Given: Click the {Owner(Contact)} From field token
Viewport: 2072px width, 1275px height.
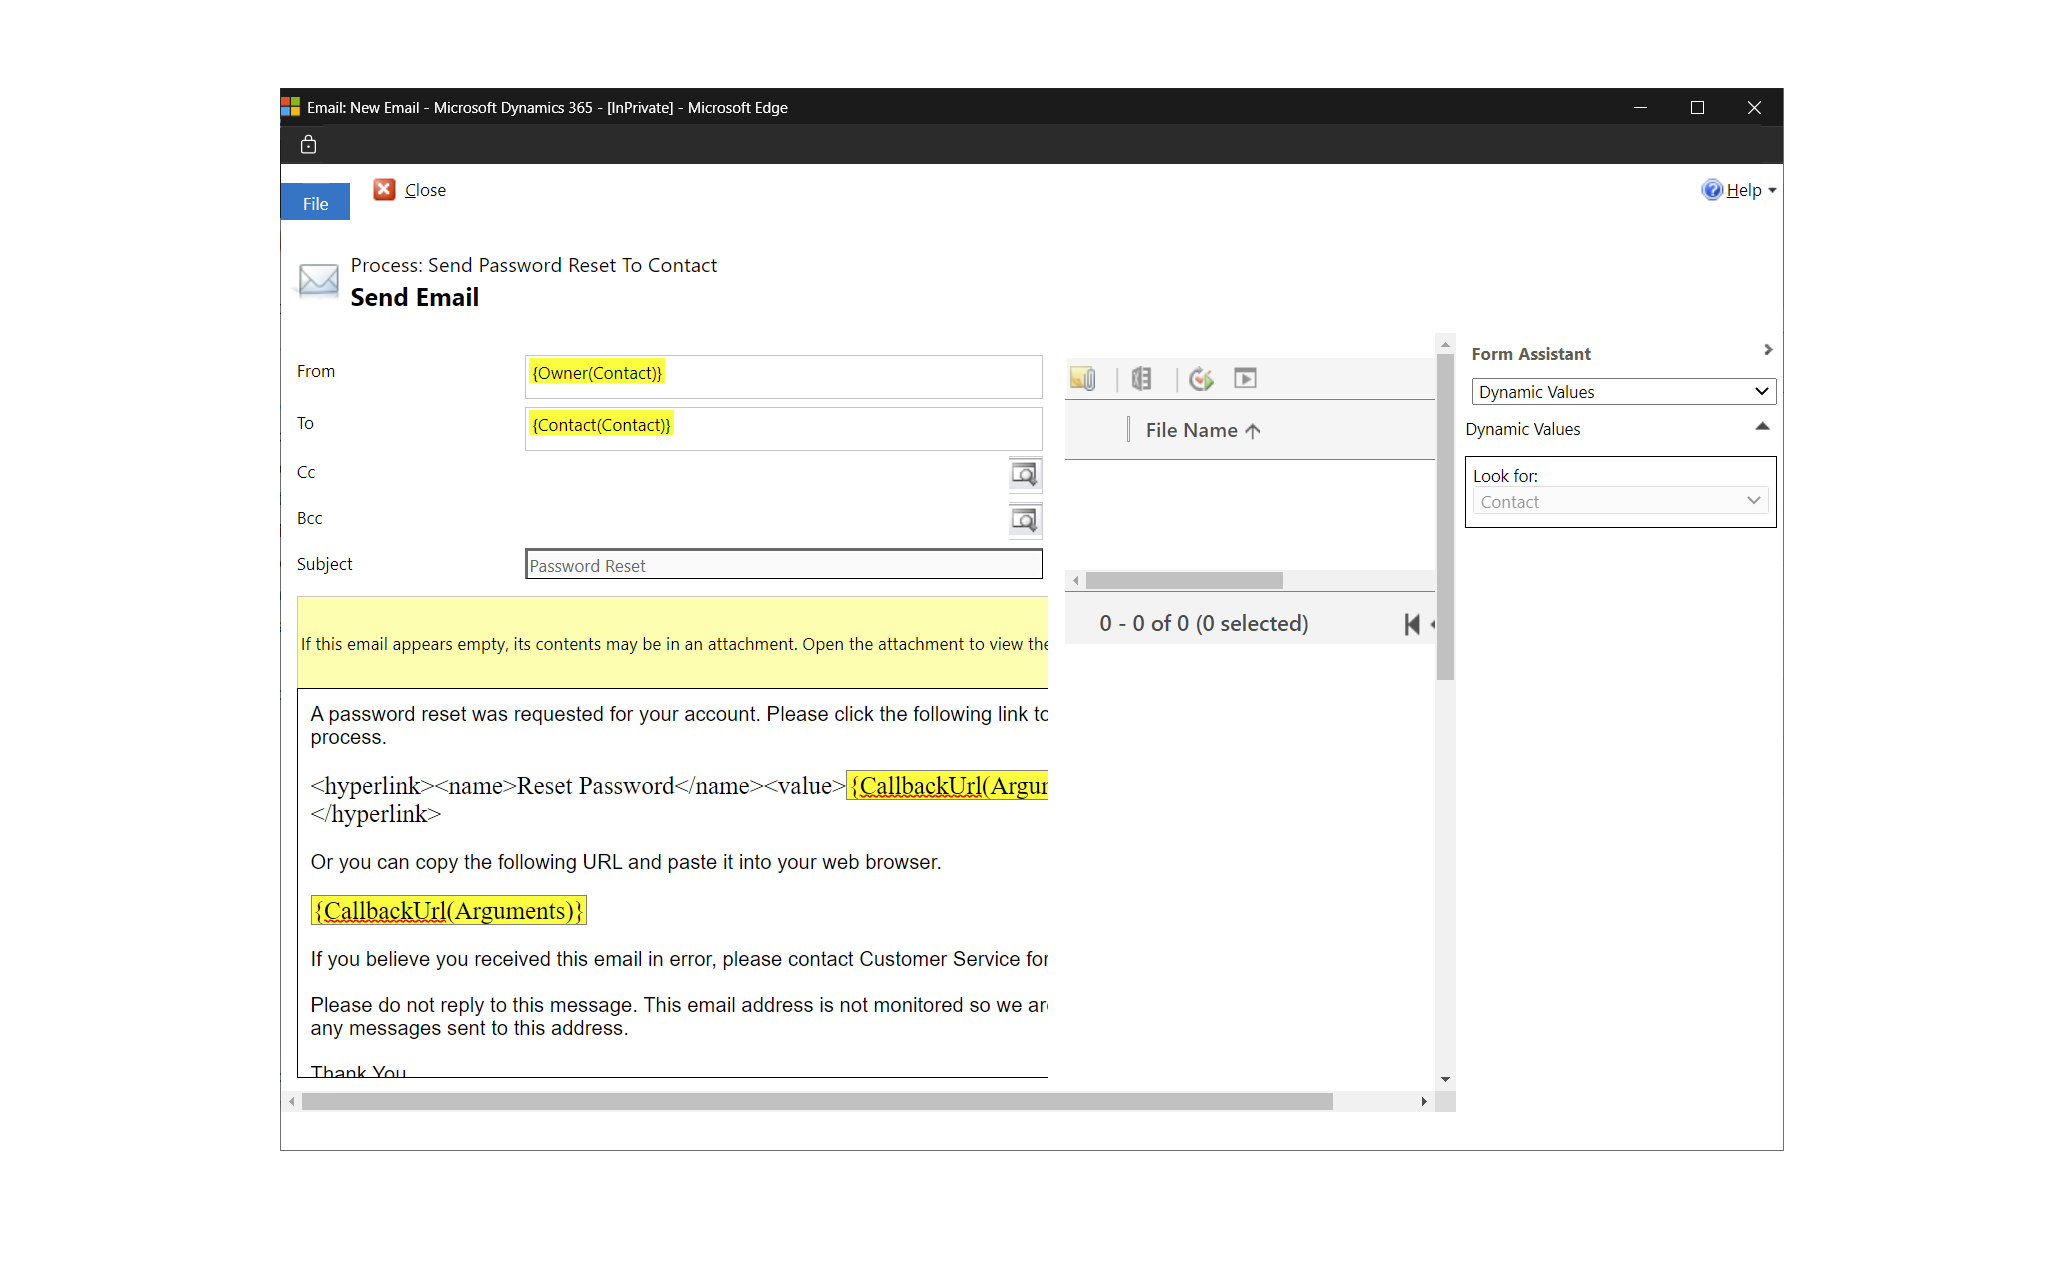Looking at the screenshot, I should click(598, 372).
